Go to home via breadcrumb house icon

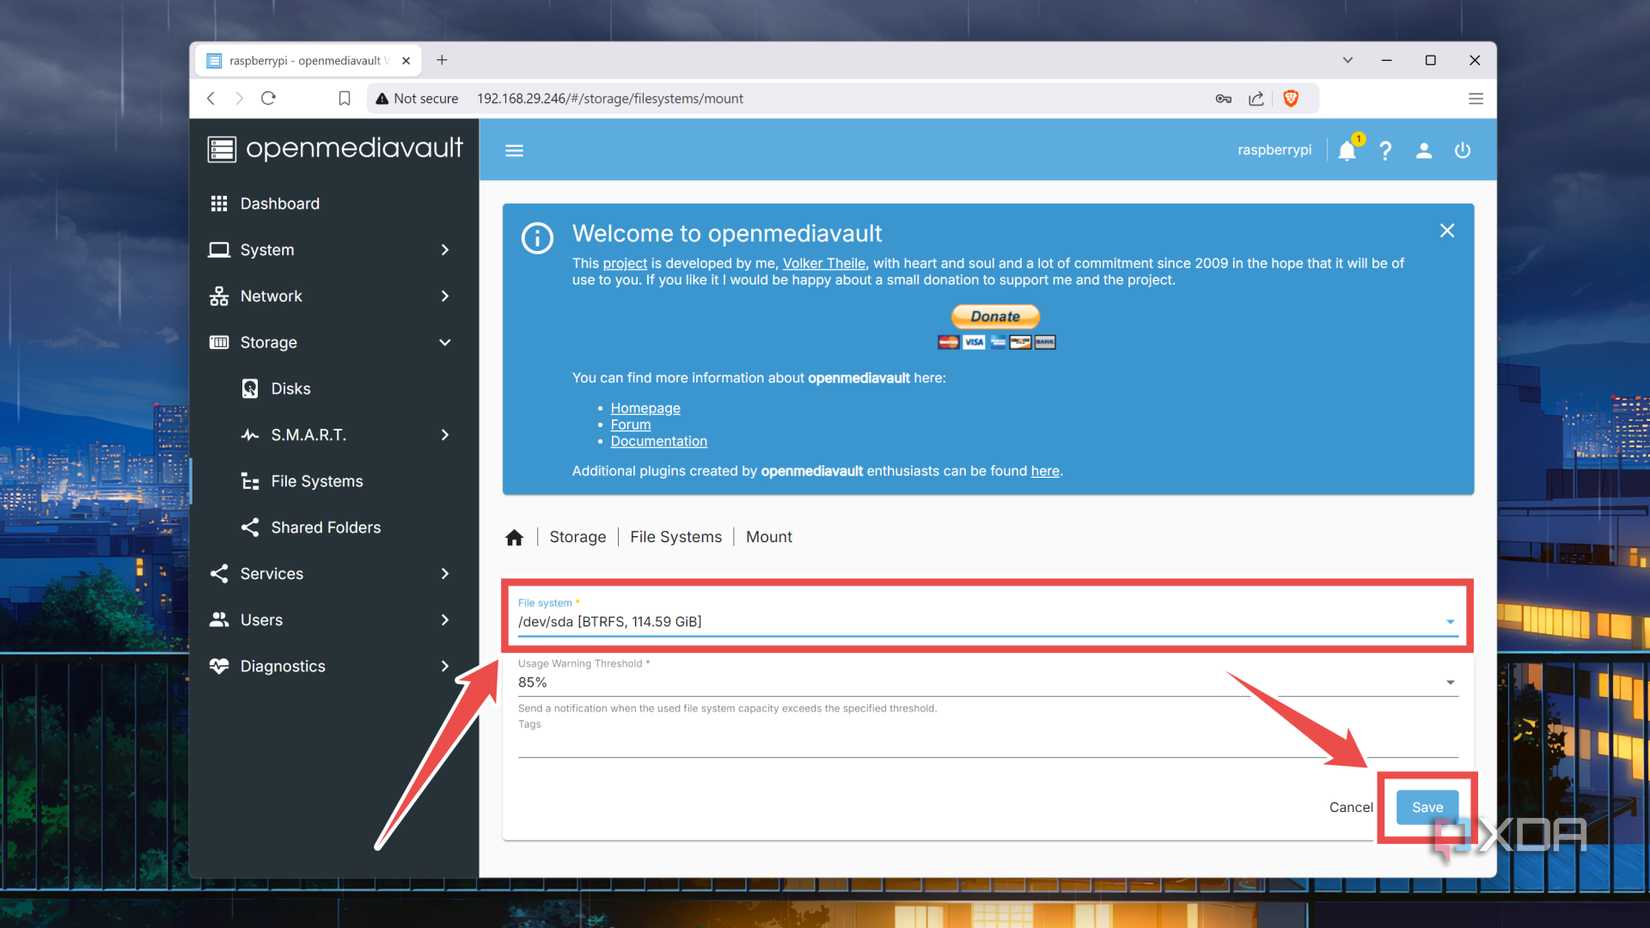pos(514,537)
